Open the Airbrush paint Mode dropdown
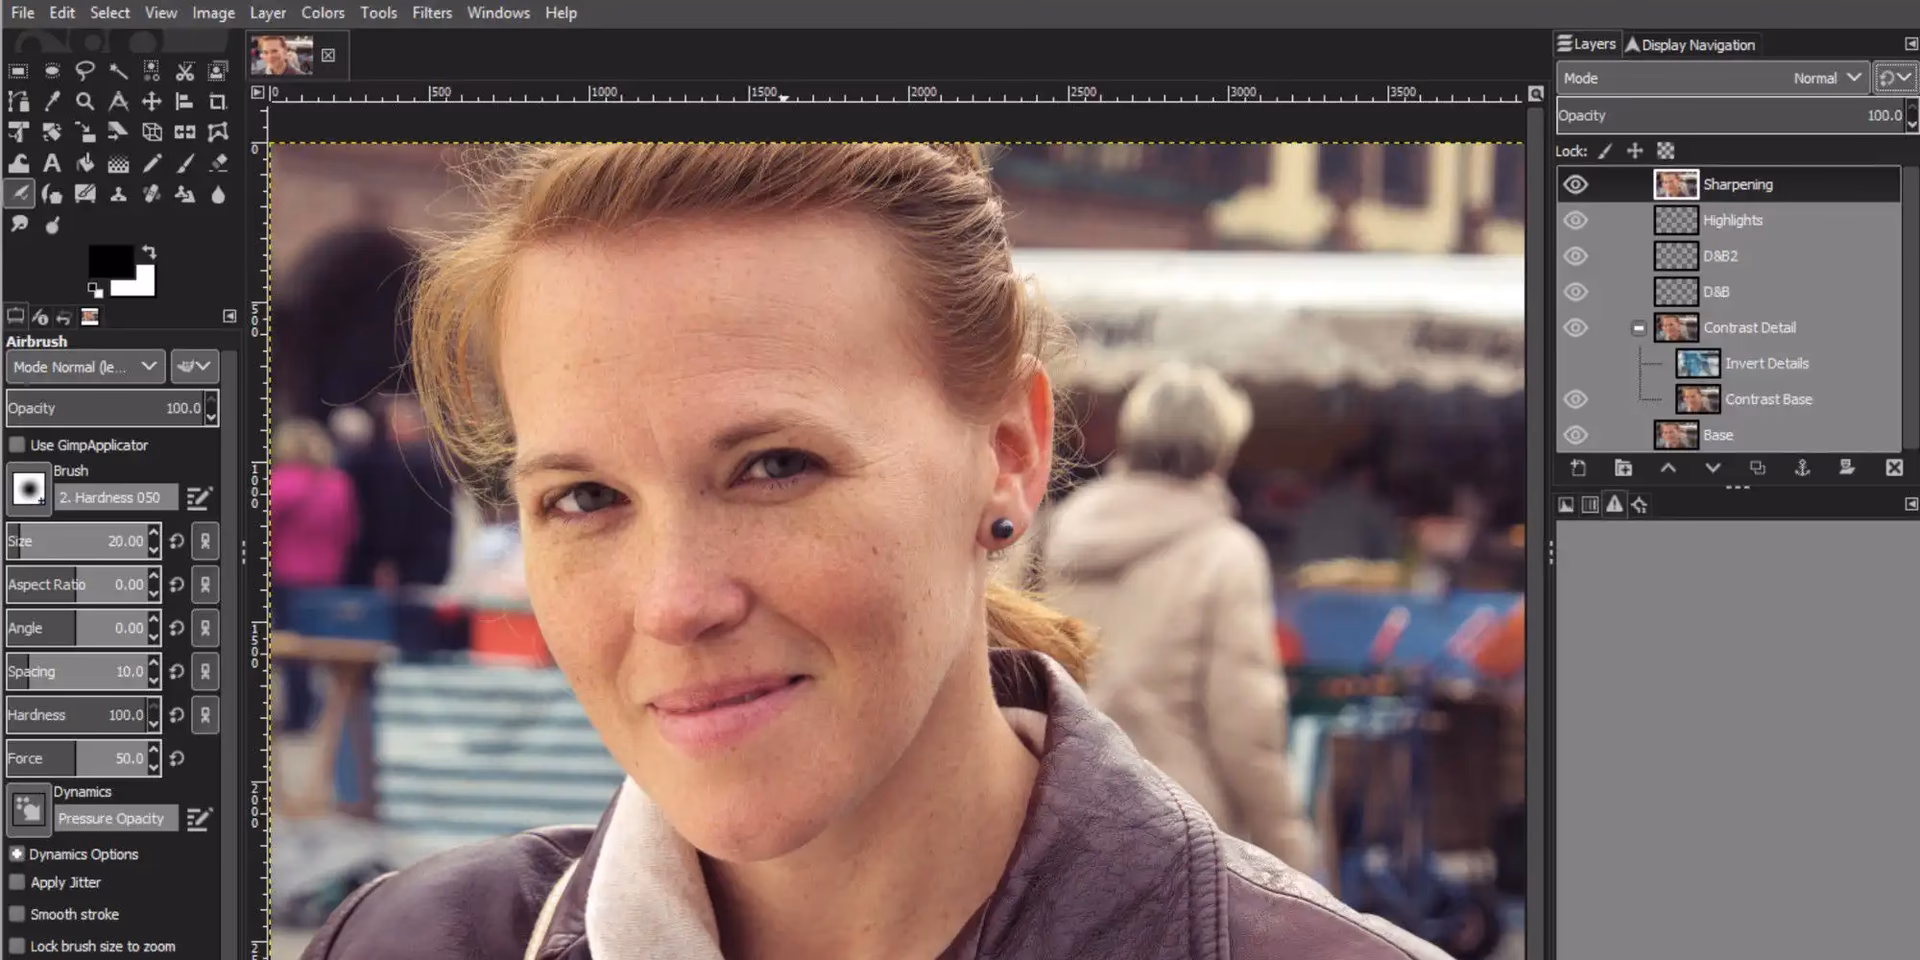1920x960 pixels. [85, 367]
